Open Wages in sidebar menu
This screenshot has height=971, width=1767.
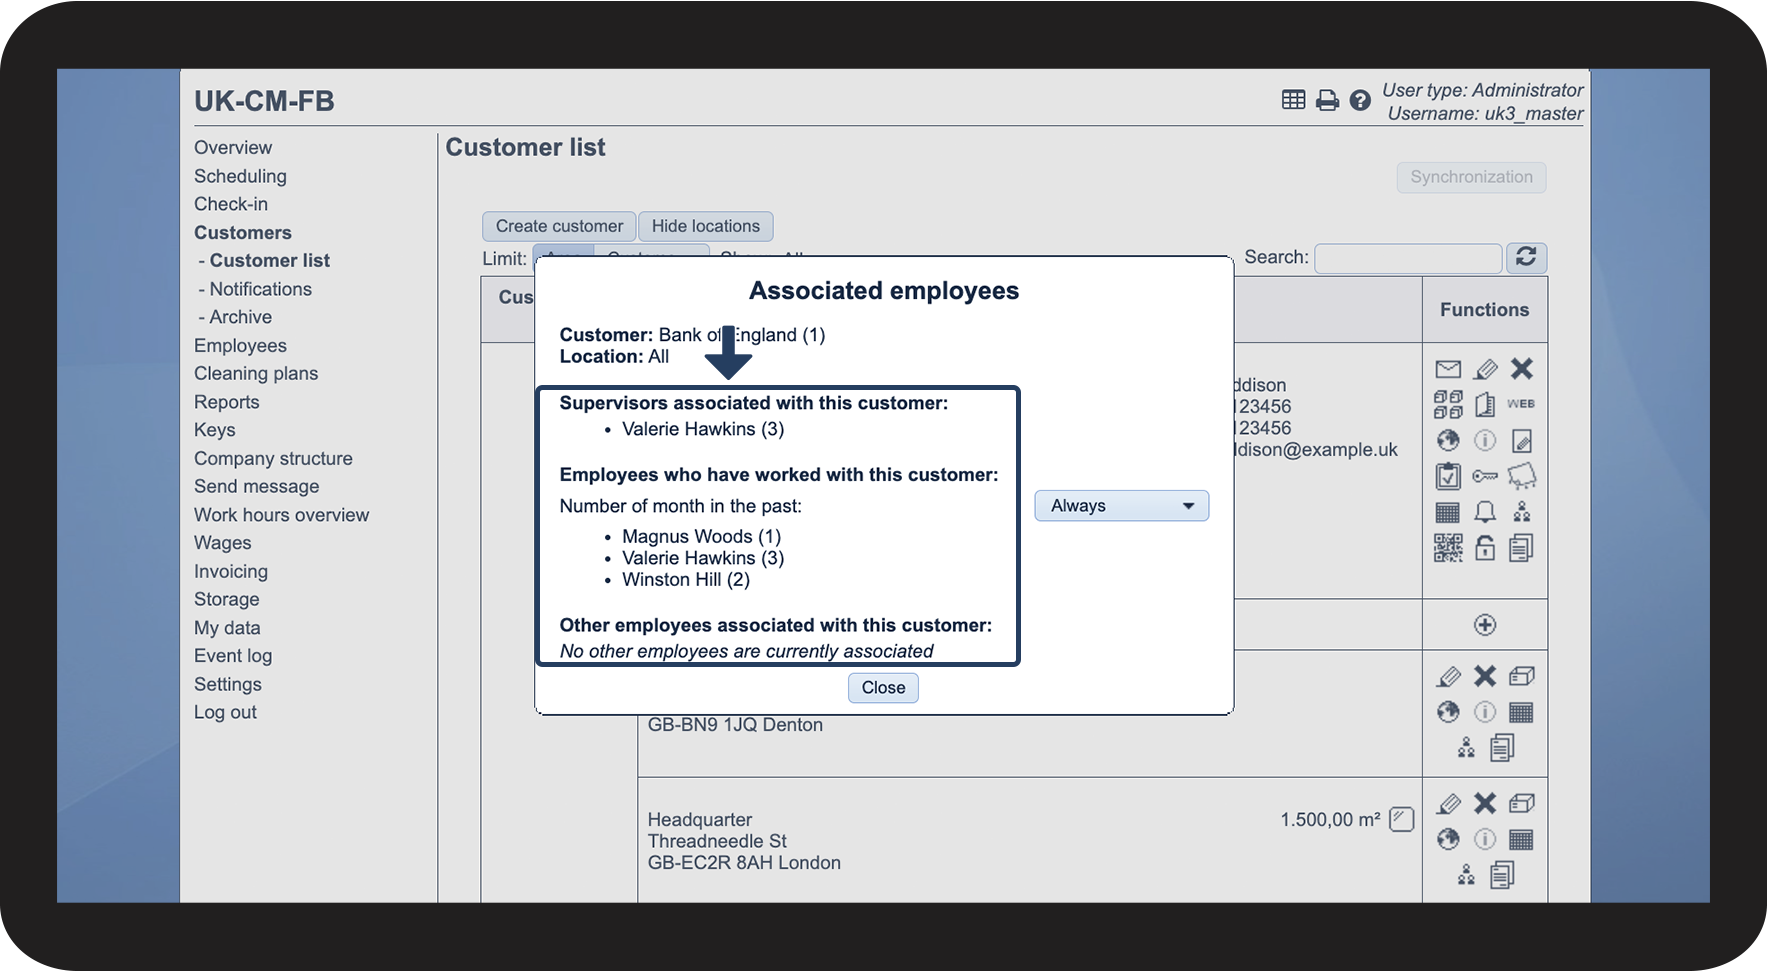click(223, 543)
